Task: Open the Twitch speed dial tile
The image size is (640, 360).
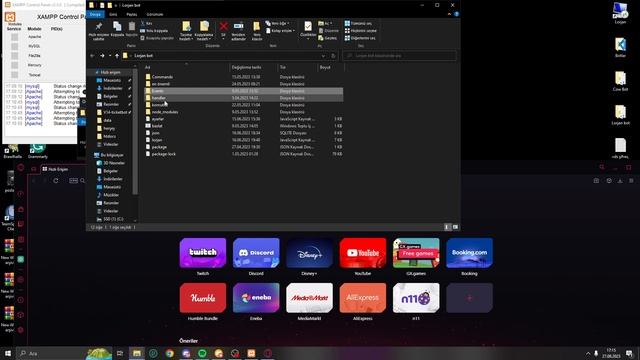Action: tap(203, 253)
